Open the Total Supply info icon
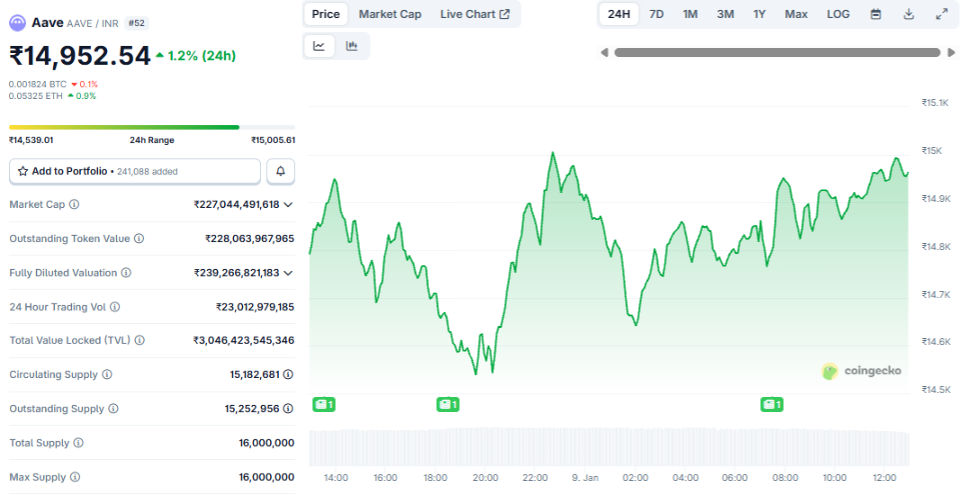 78,442
